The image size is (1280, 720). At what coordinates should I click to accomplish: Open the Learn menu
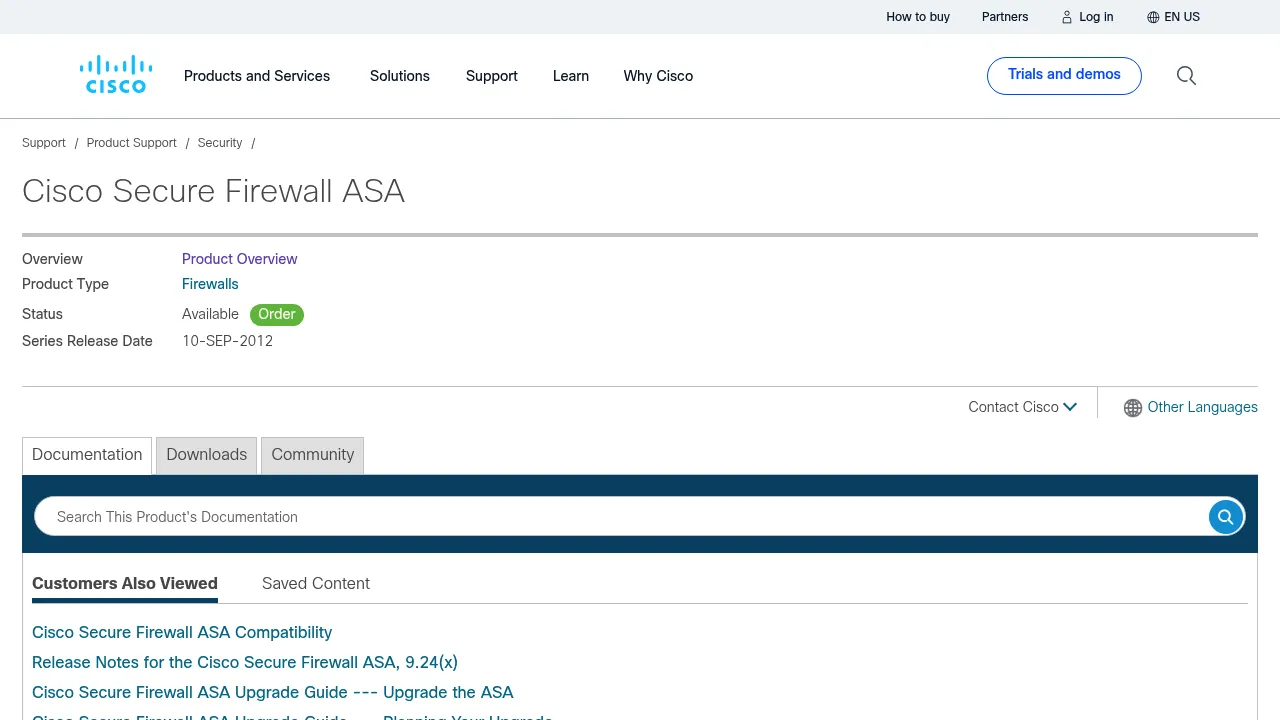click(571, 76)
